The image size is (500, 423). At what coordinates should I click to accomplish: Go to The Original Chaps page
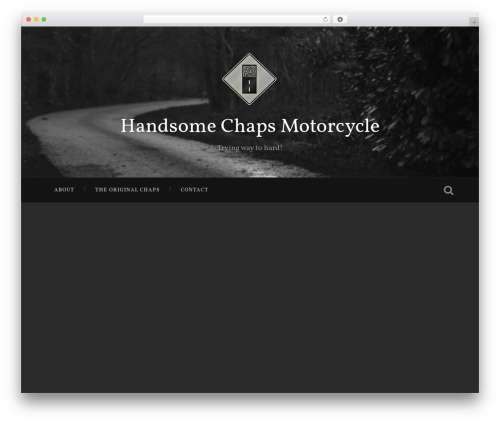pos(127,190)
